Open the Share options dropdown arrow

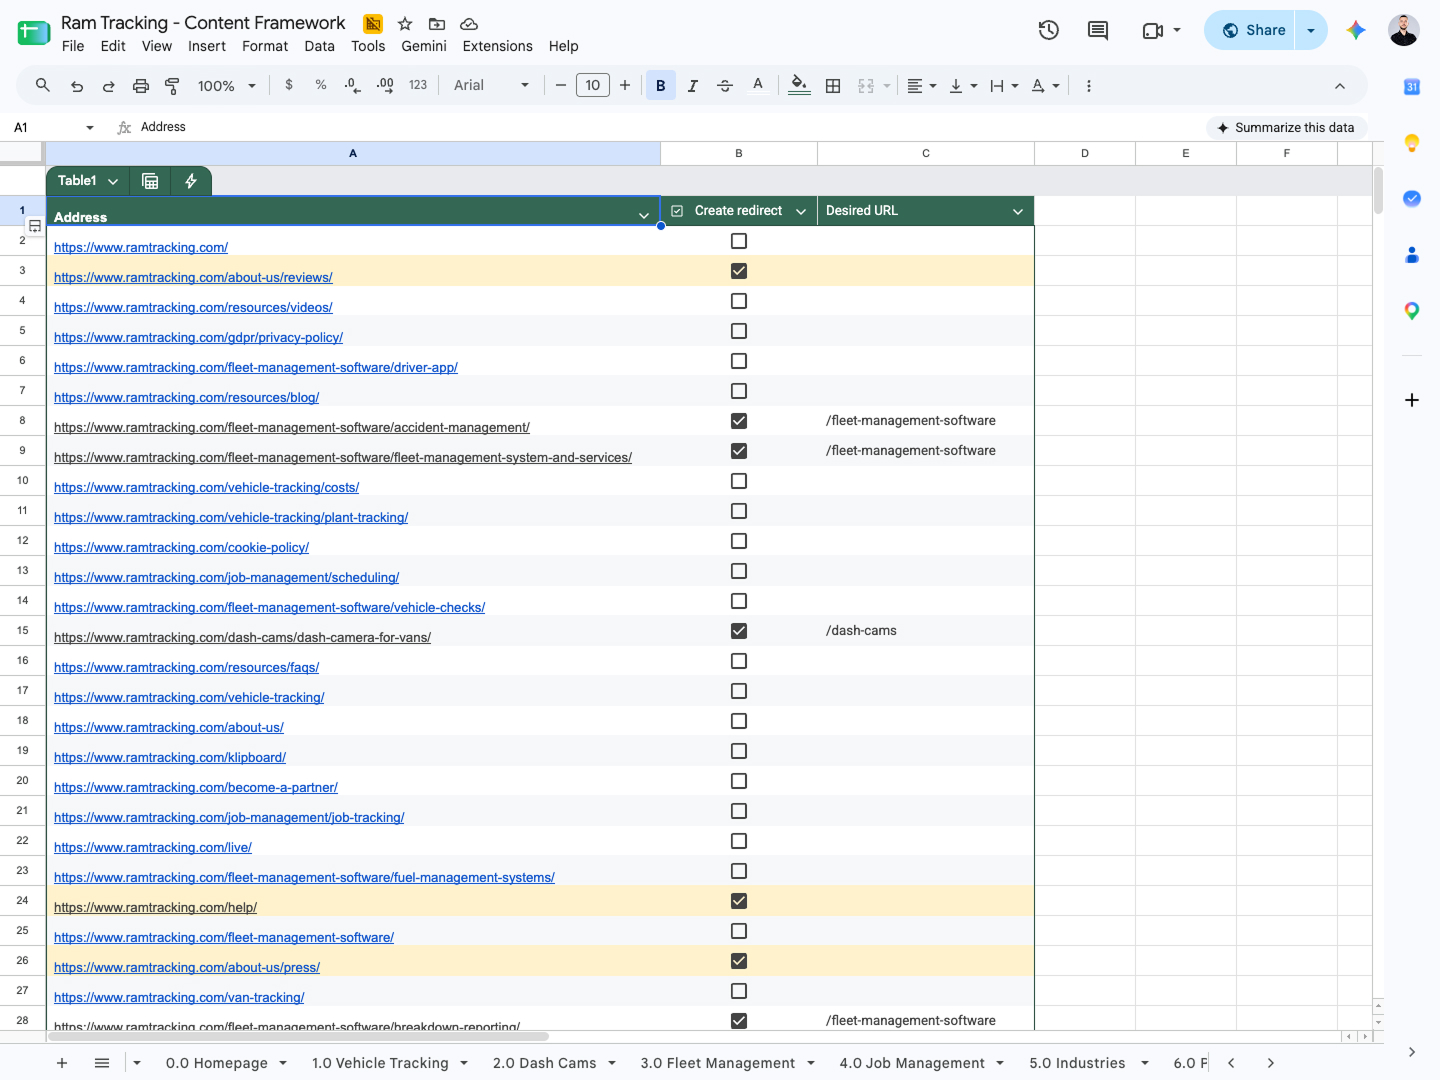(1311, 30)
